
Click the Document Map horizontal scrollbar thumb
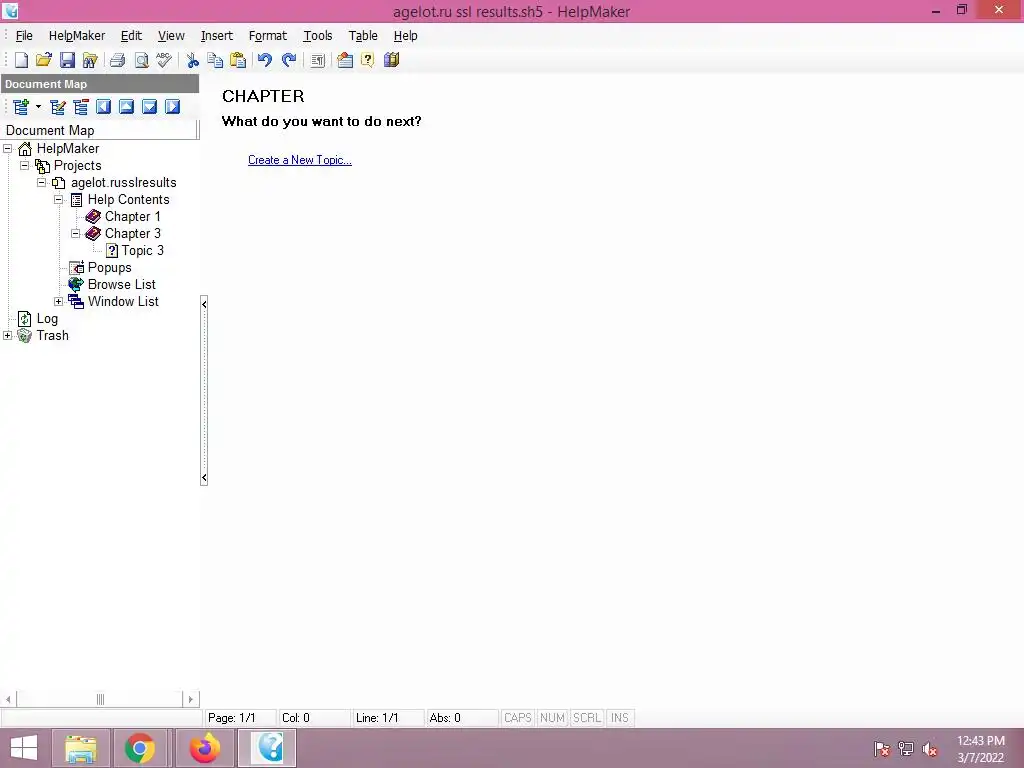pyautogui.click(x=100, y=699)
